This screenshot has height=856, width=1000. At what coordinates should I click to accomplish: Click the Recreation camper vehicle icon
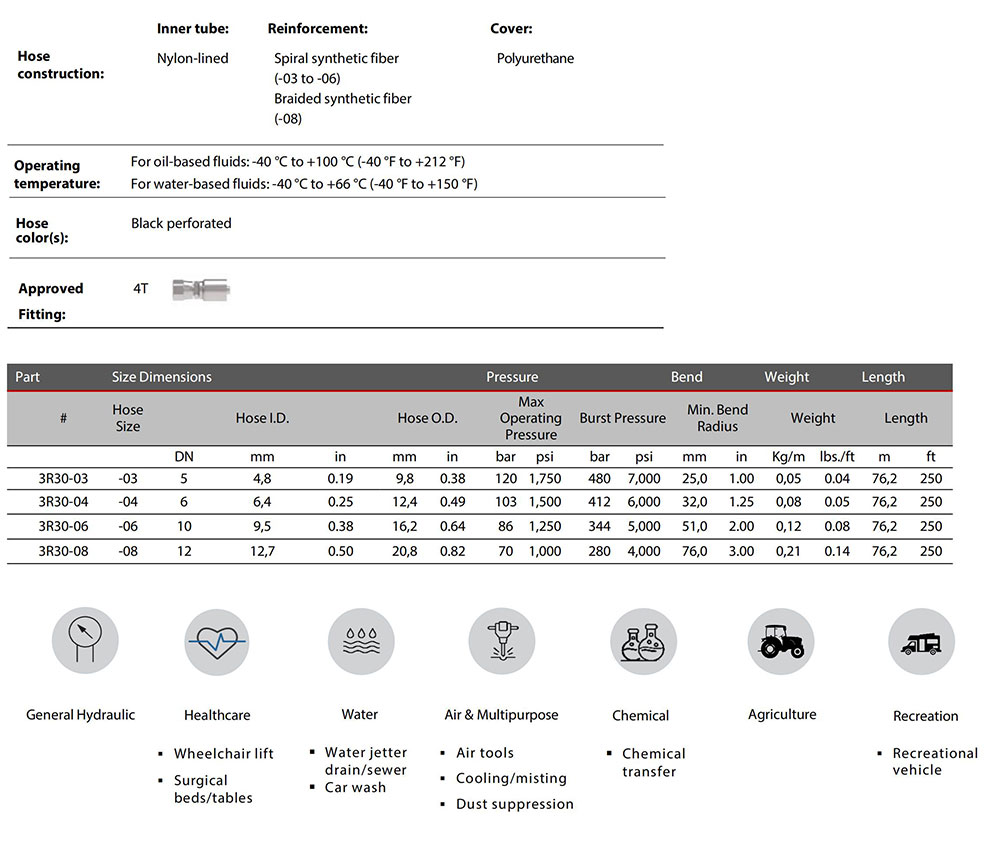point(921,641)
